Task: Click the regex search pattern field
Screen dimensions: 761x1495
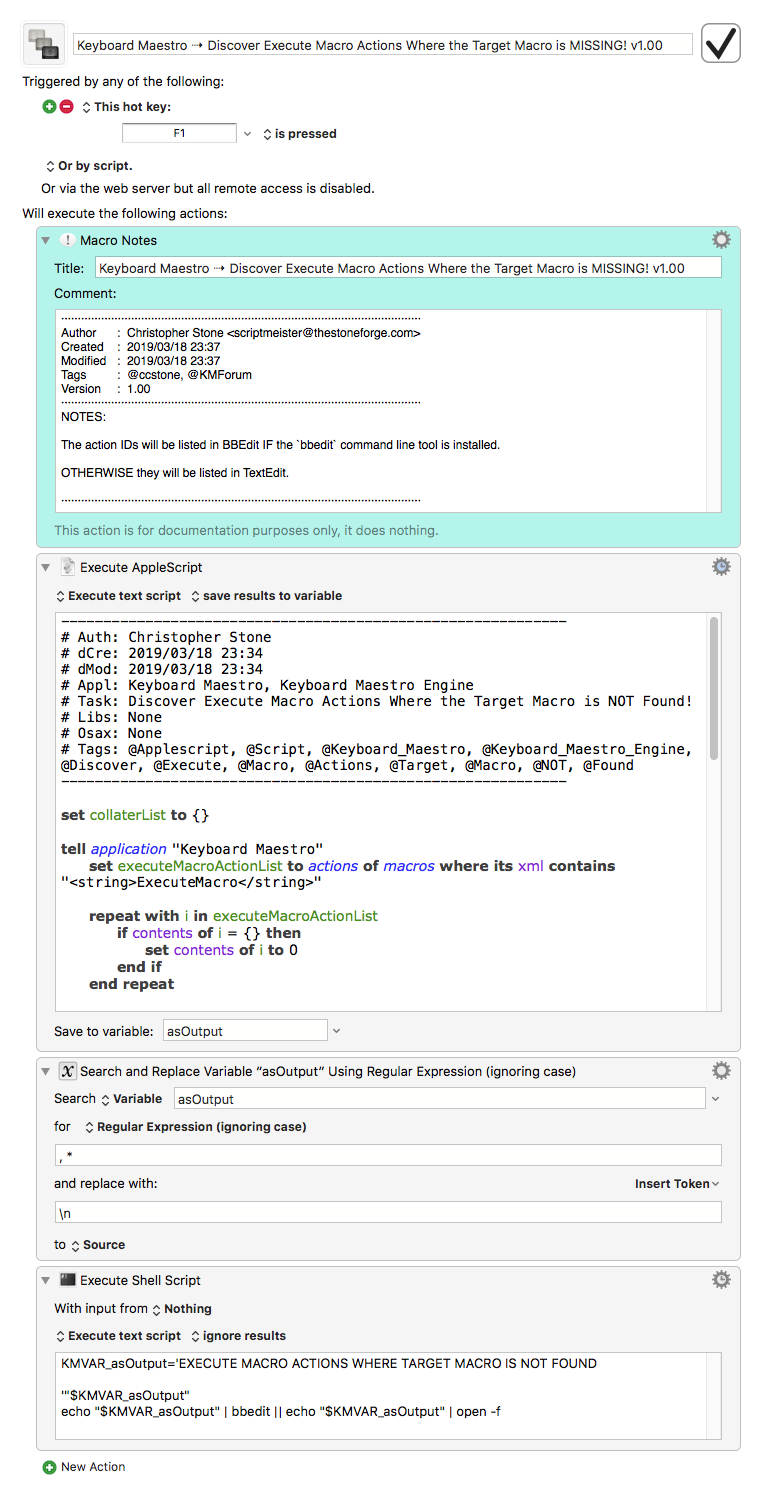Action: point(388,1156)
